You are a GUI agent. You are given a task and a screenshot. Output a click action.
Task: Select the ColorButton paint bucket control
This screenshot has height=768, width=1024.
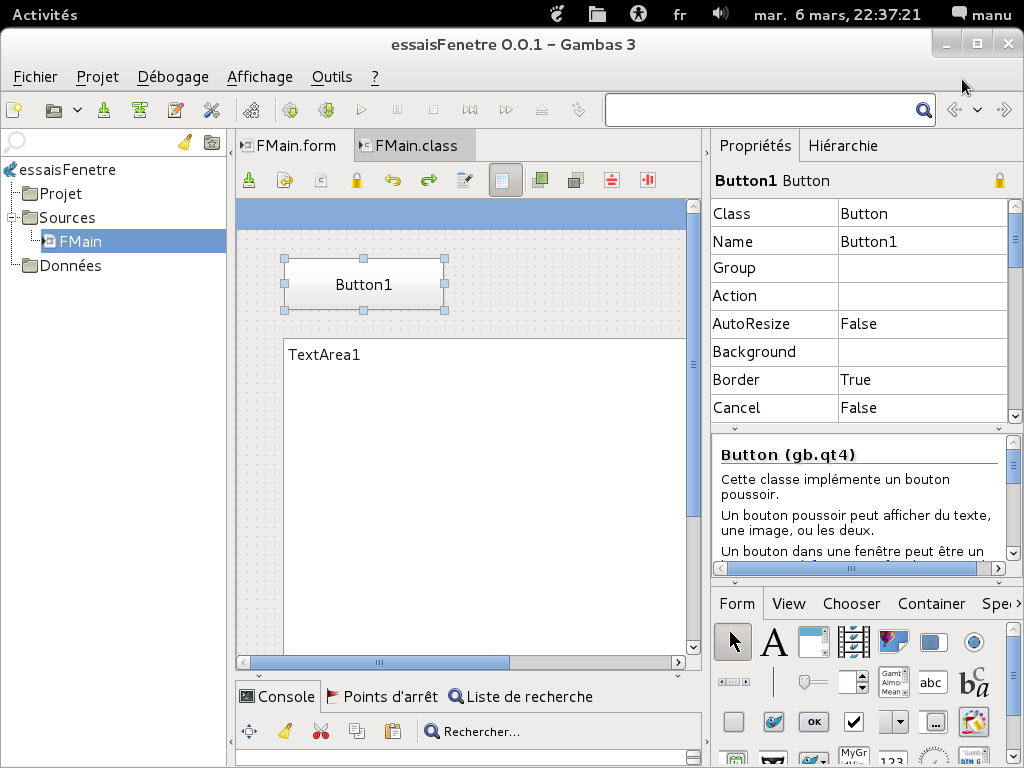tap(974, 722)
